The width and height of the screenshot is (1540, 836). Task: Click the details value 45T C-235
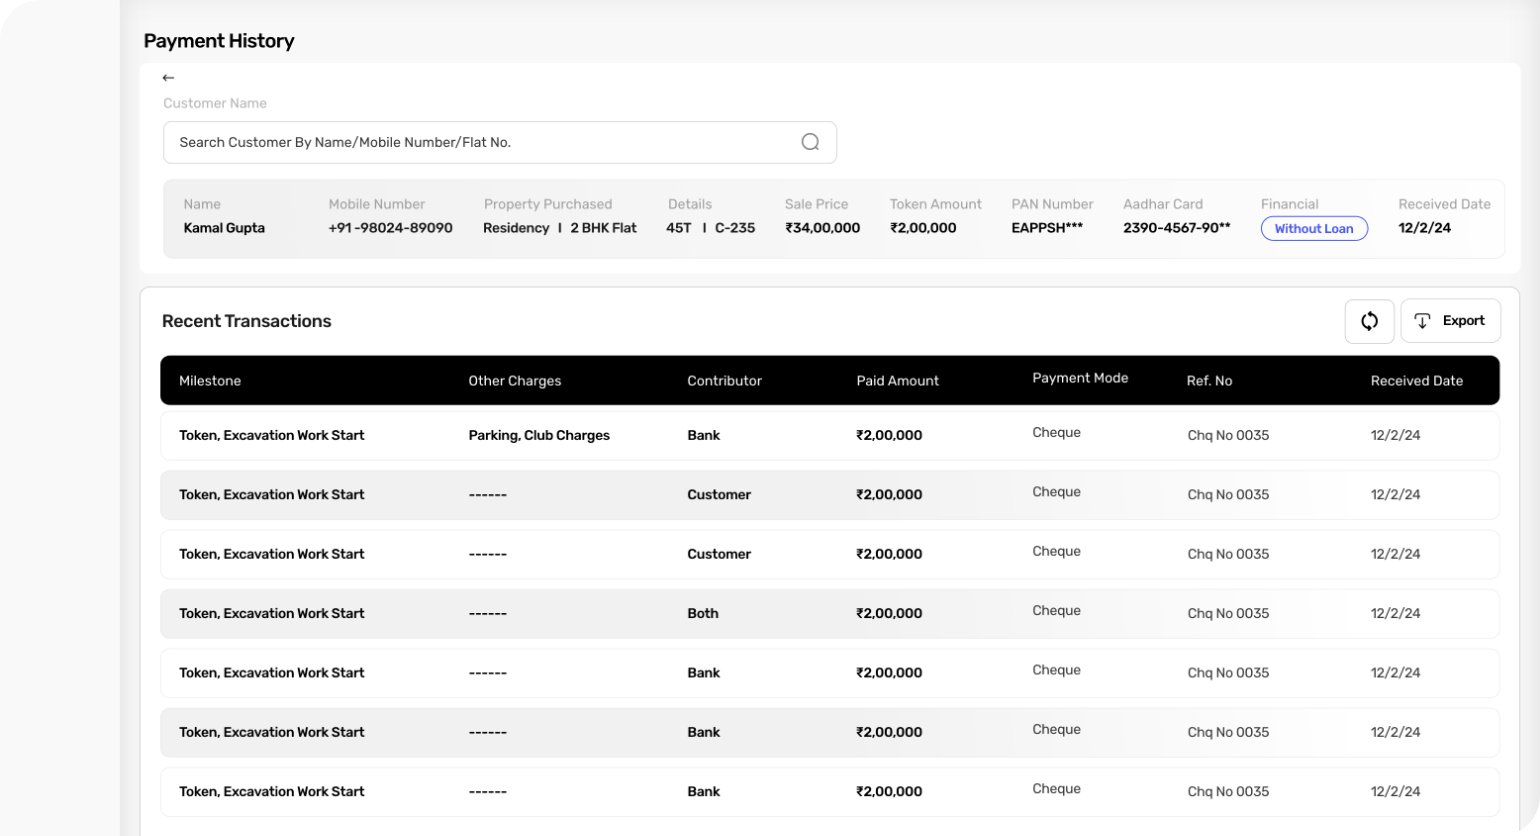[710, 228]
